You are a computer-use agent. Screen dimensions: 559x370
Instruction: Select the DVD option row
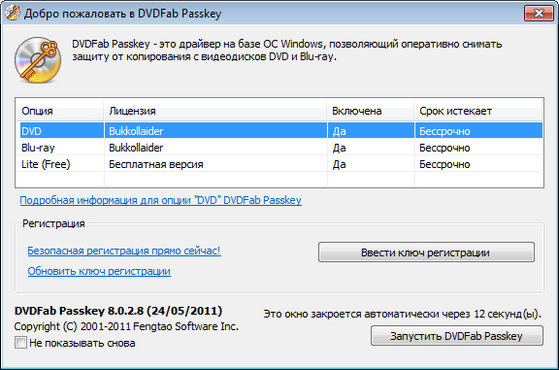[281, 131]
